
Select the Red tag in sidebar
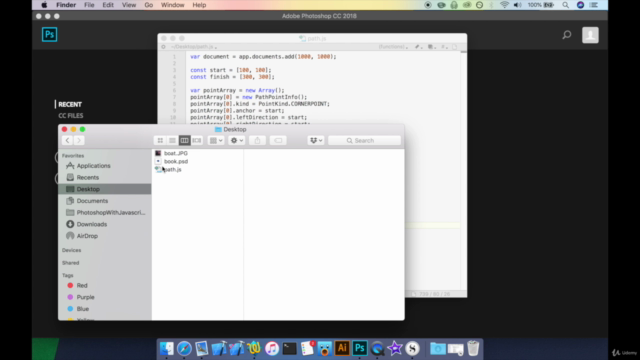click(x=82, y=285)
